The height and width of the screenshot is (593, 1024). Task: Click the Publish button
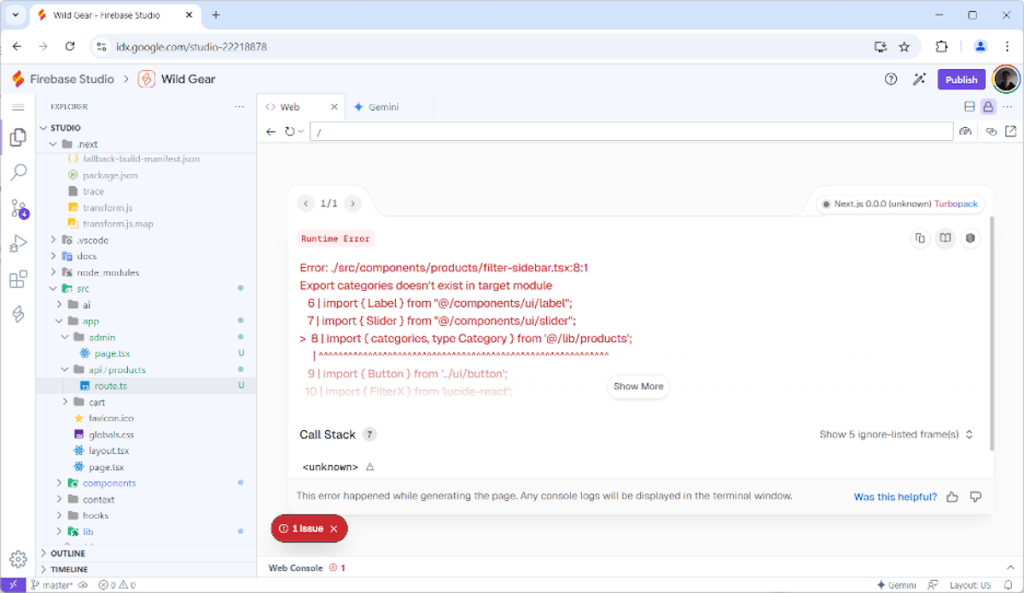(960, 79)
